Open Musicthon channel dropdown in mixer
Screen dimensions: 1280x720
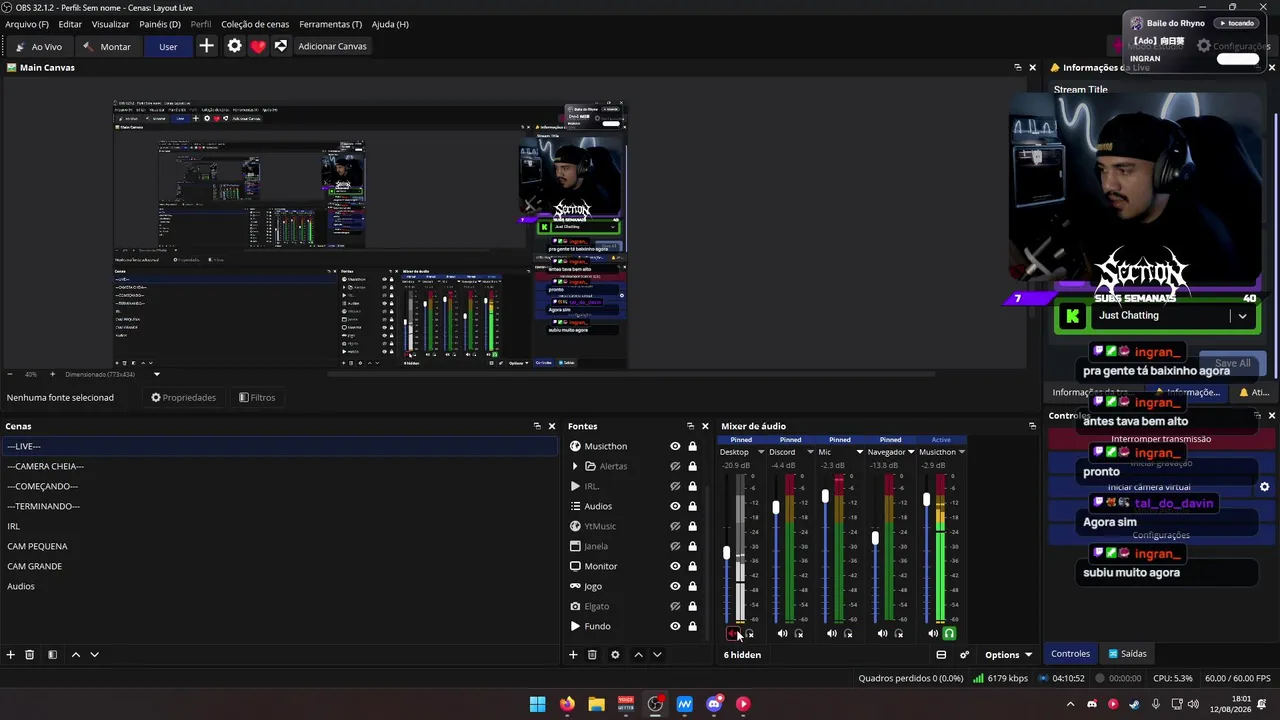point(962,452)
